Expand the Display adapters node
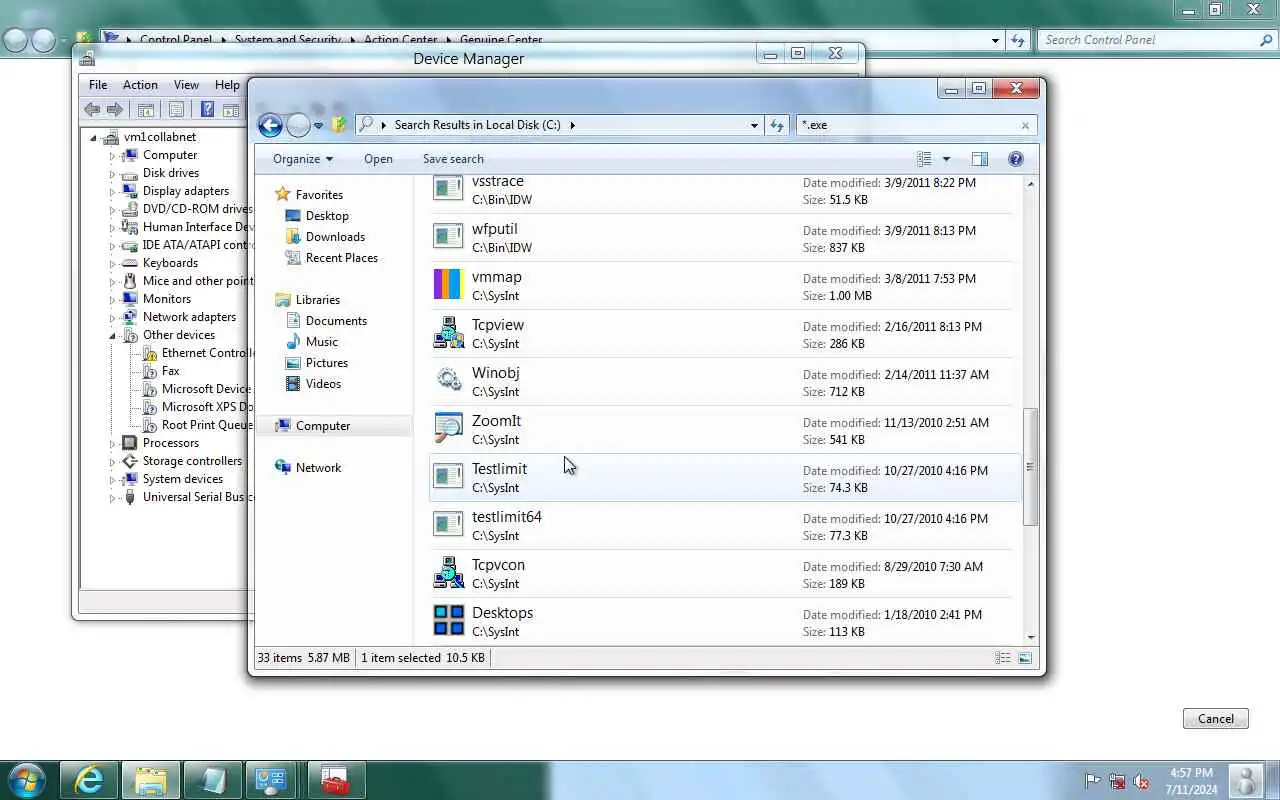Screen dimensions: 1280x800 pyautogui.click(x=113, y=191)
